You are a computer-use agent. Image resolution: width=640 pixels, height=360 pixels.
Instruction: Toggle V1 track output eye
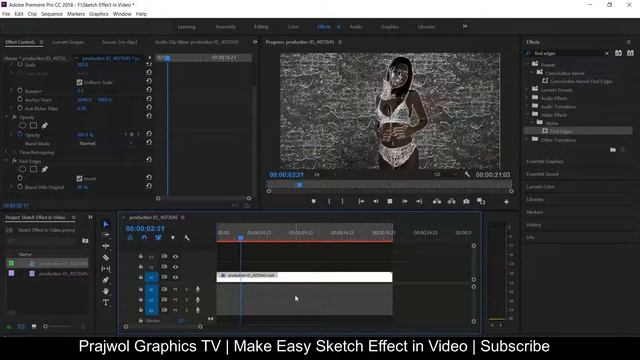point(176,277)
